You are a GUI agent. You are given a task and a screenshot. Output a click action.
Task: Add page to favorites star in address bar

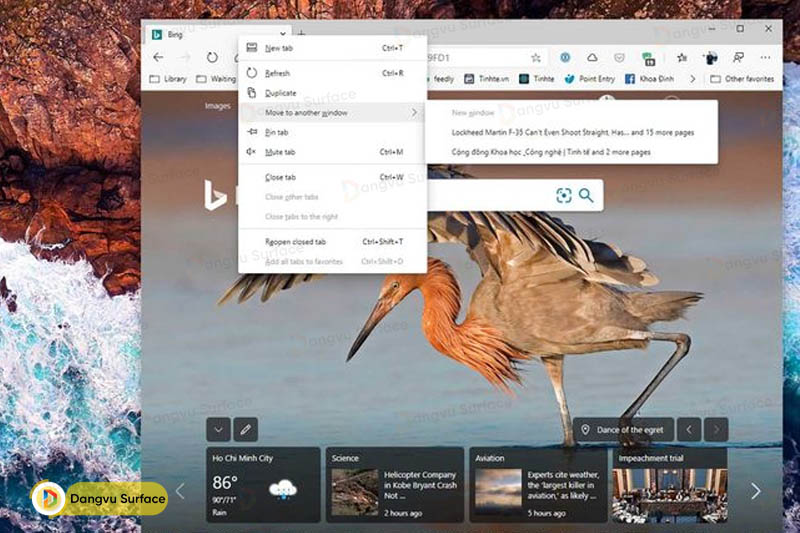click(x=536, y=58)
